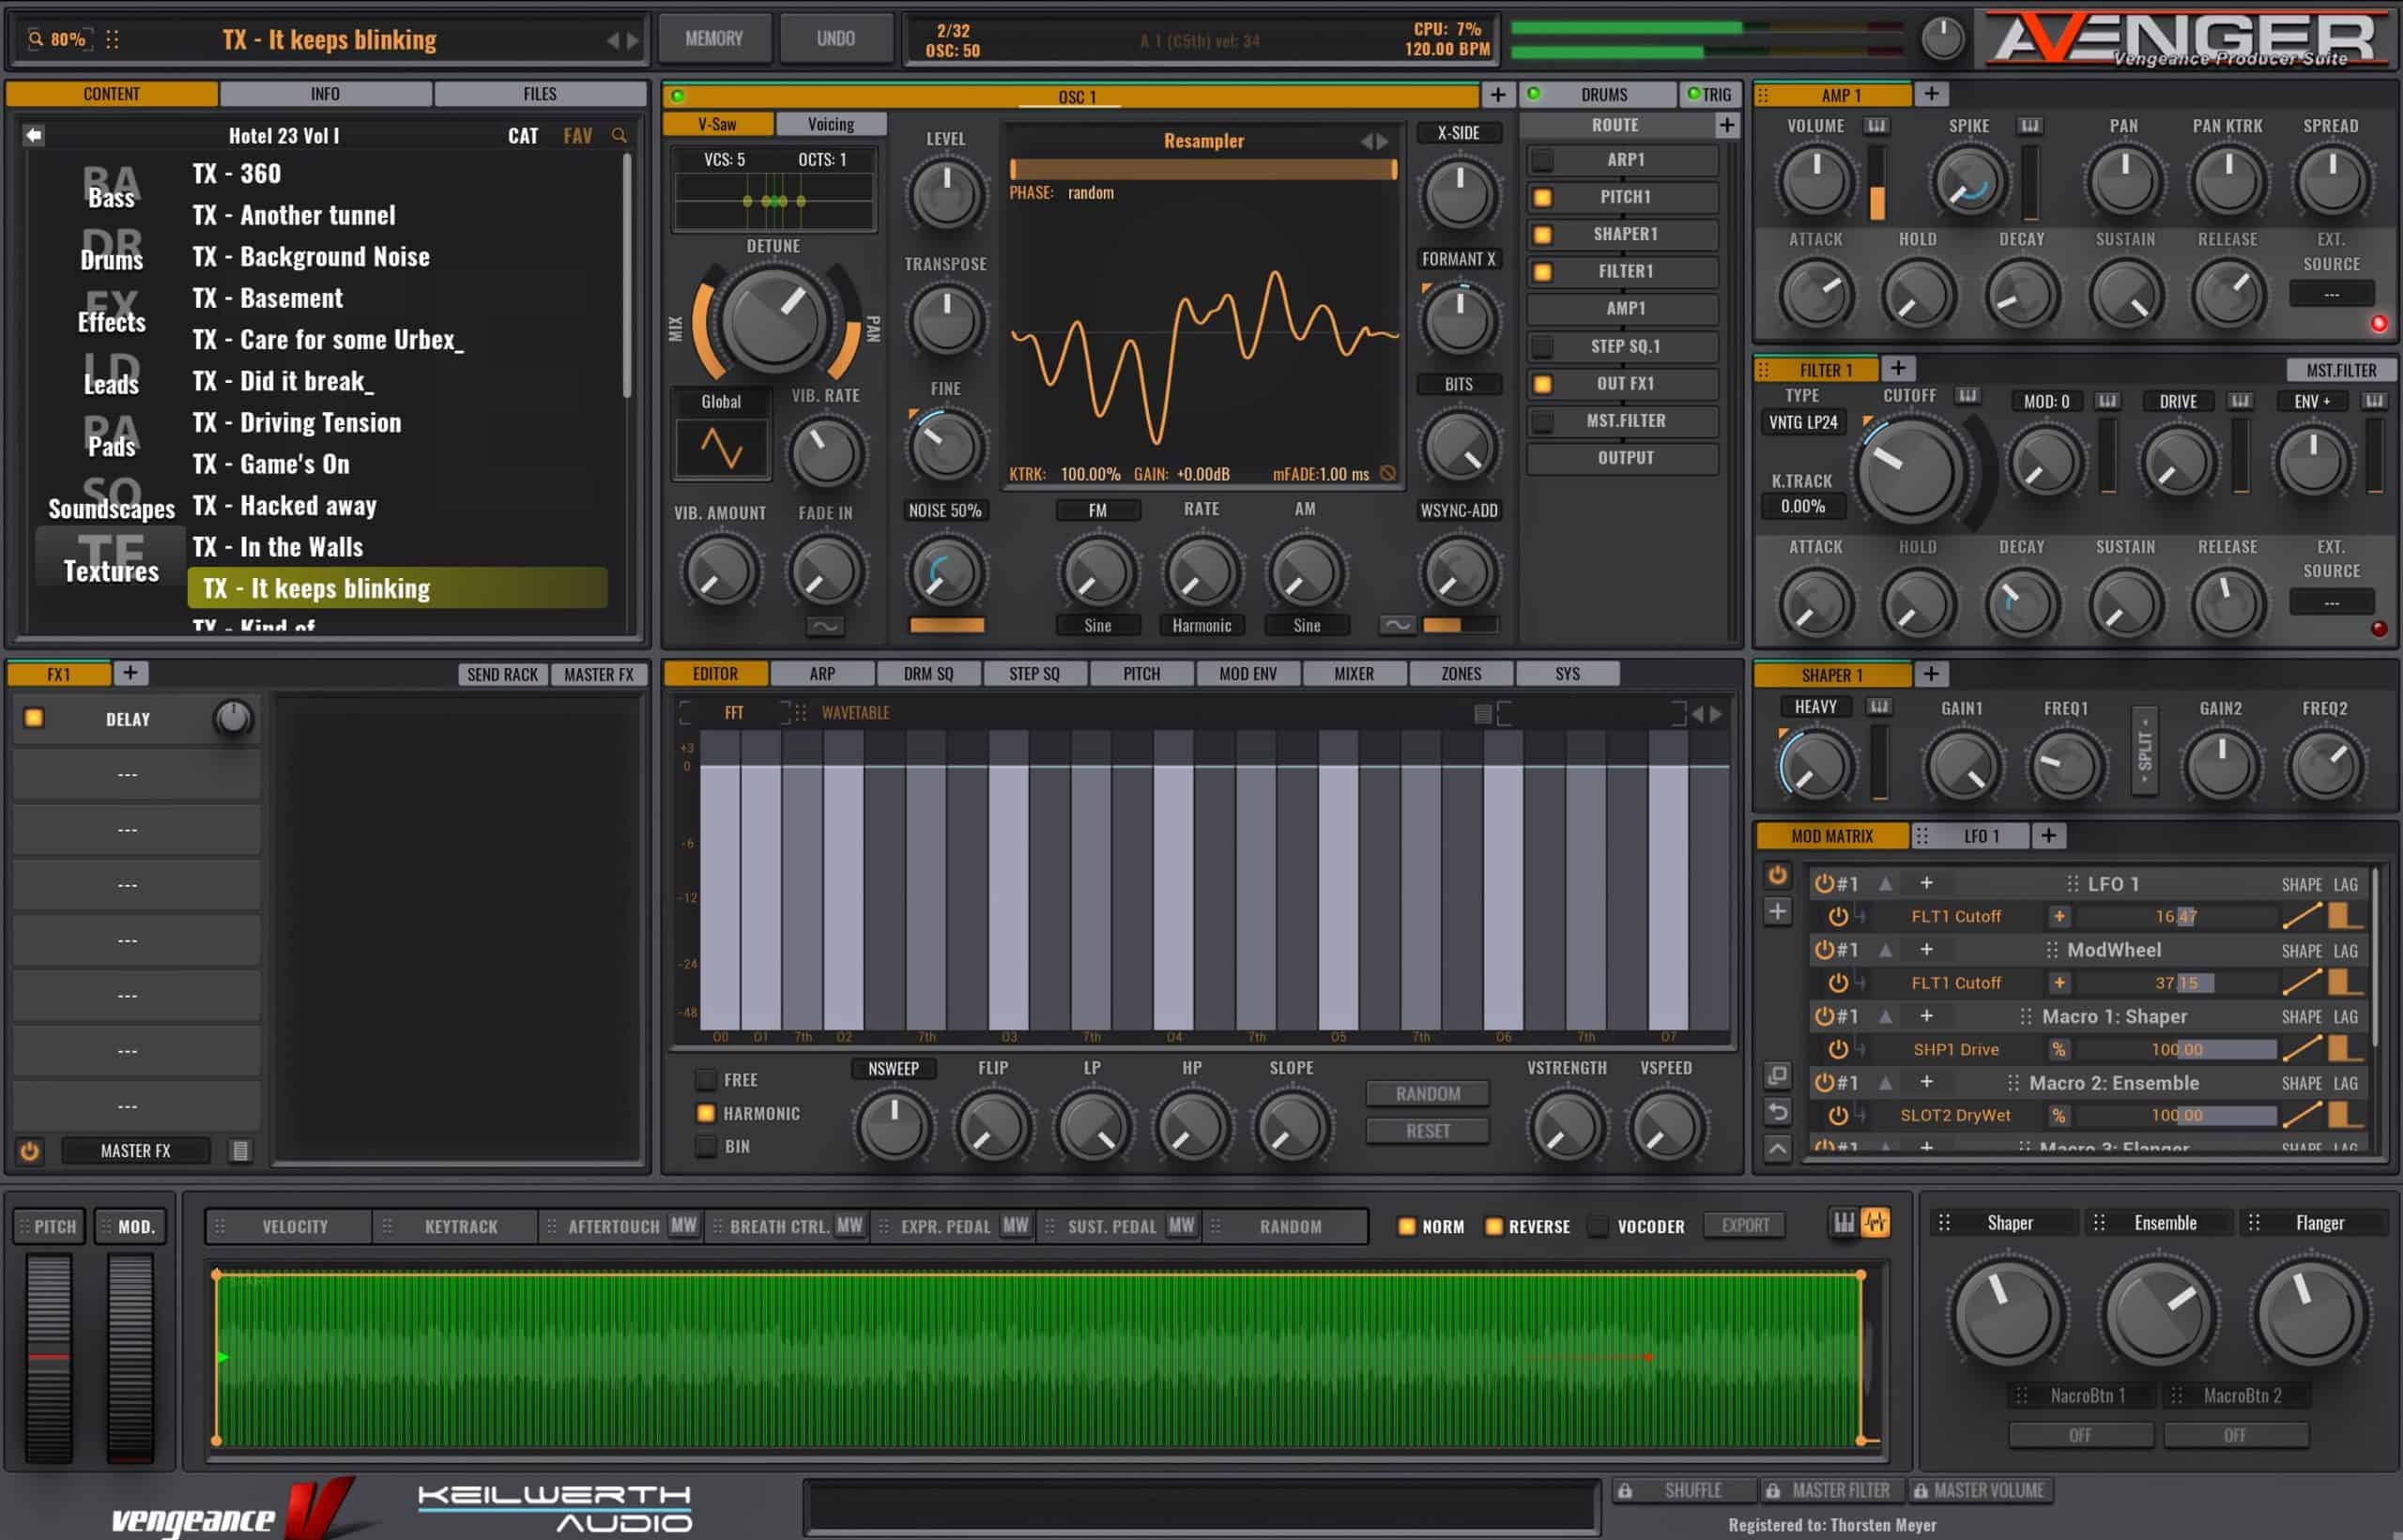The width and height of the screenshot is (2403, 1540).
Task: Click the Global vibrato waveform display
Action: tap(721, 449)
